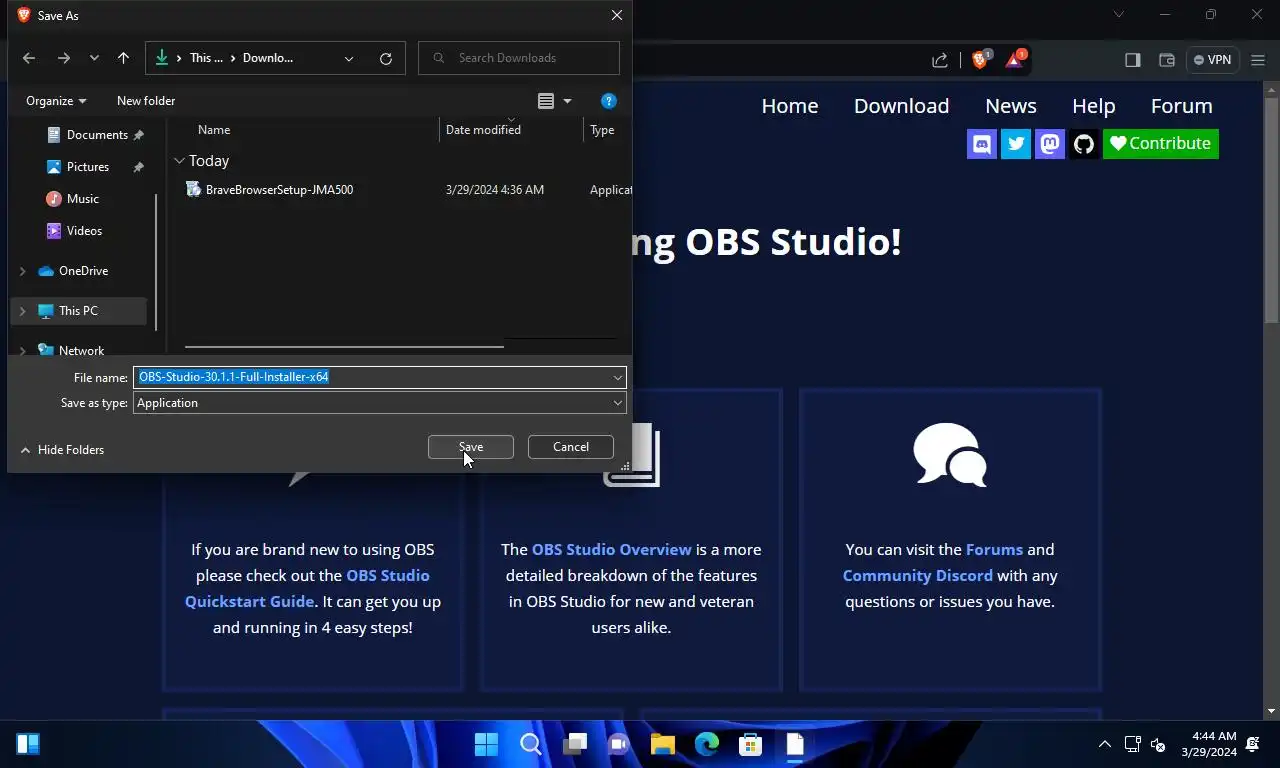Open Forum page on OBS website
This screenshot has height=768, width=1280.
tap(1182, 106)
